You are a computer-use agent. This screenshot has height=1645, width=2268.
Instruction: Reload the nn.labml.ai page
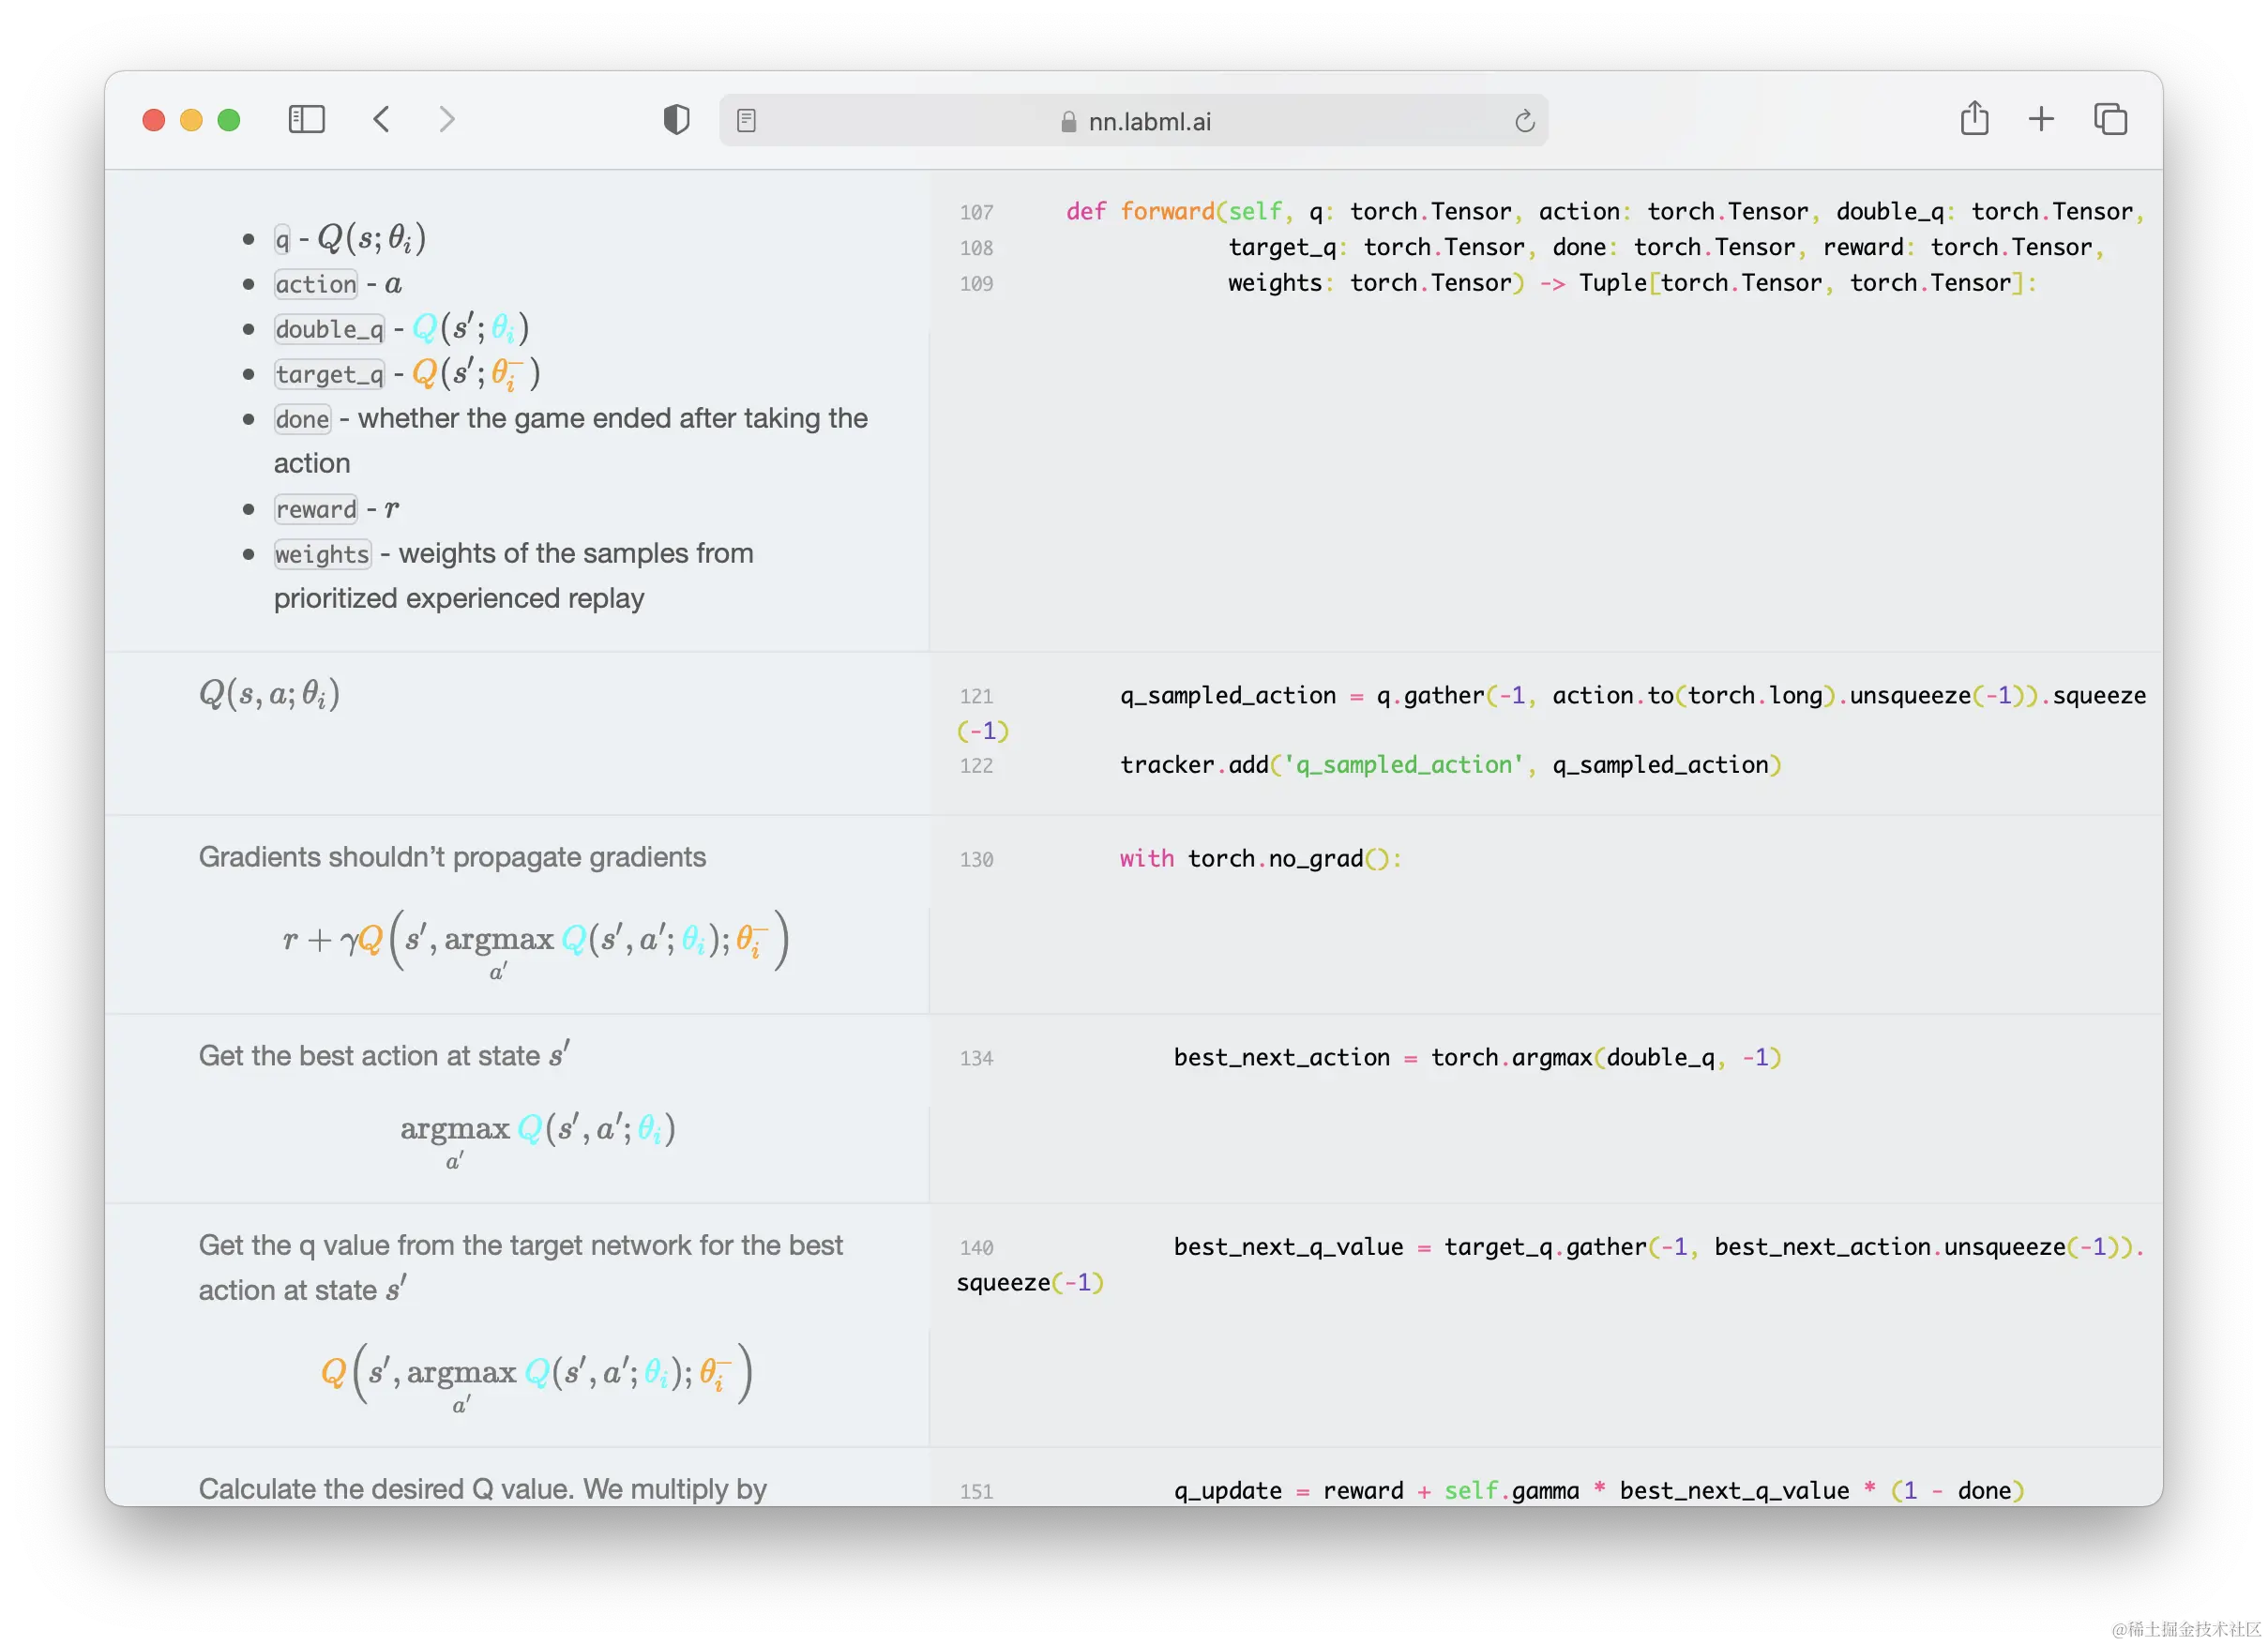(x=1524, y=121)
